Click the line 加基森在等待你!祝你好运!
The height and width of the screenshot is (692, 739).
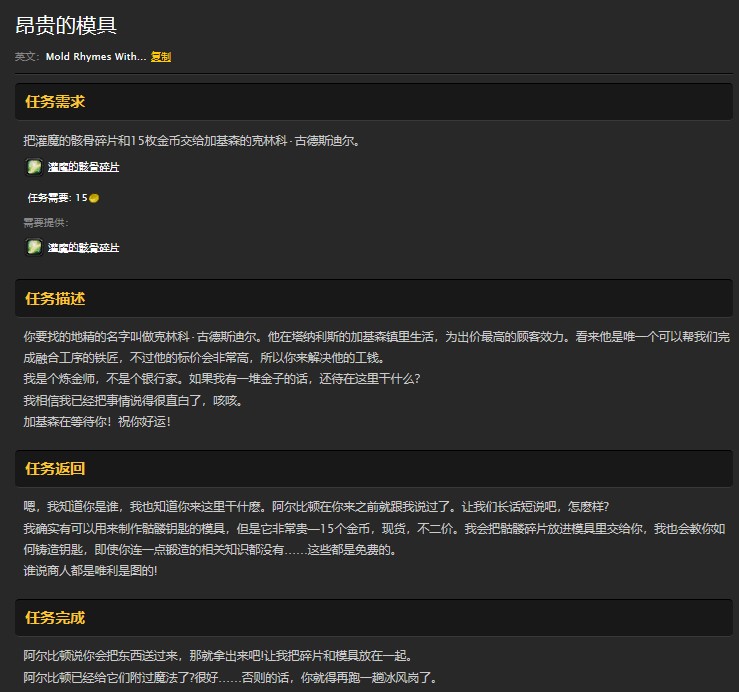pyautogui.click(x=97, y=421)
